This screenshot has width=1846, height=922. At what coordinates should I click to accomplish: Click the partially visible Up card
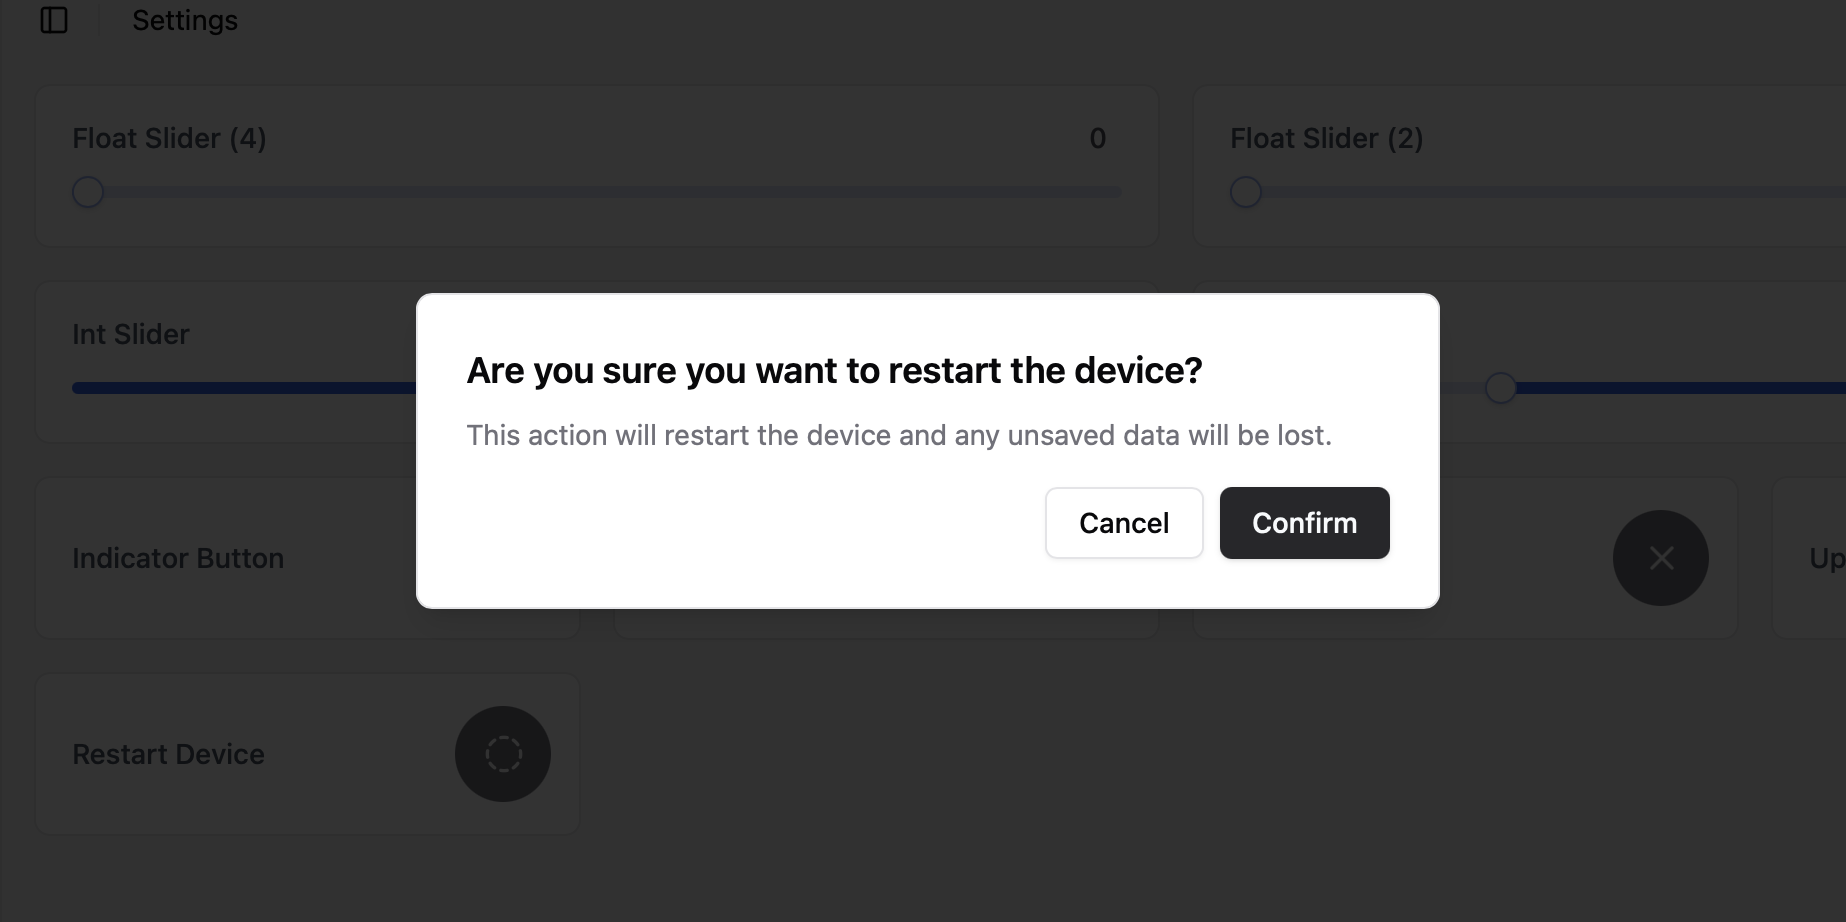click(1809, 558)
